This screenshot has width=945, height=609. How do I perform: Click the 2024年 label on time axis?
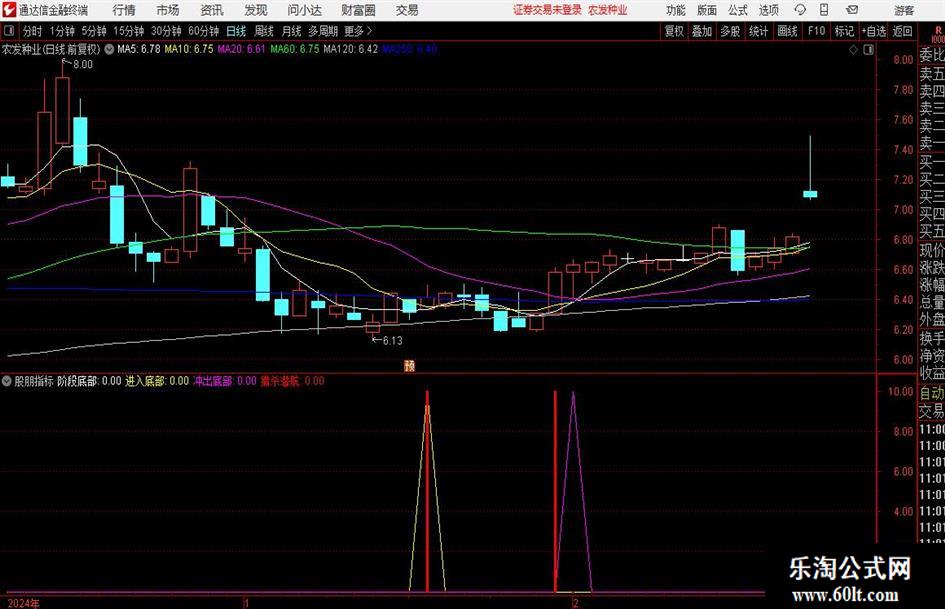[24, 603]
